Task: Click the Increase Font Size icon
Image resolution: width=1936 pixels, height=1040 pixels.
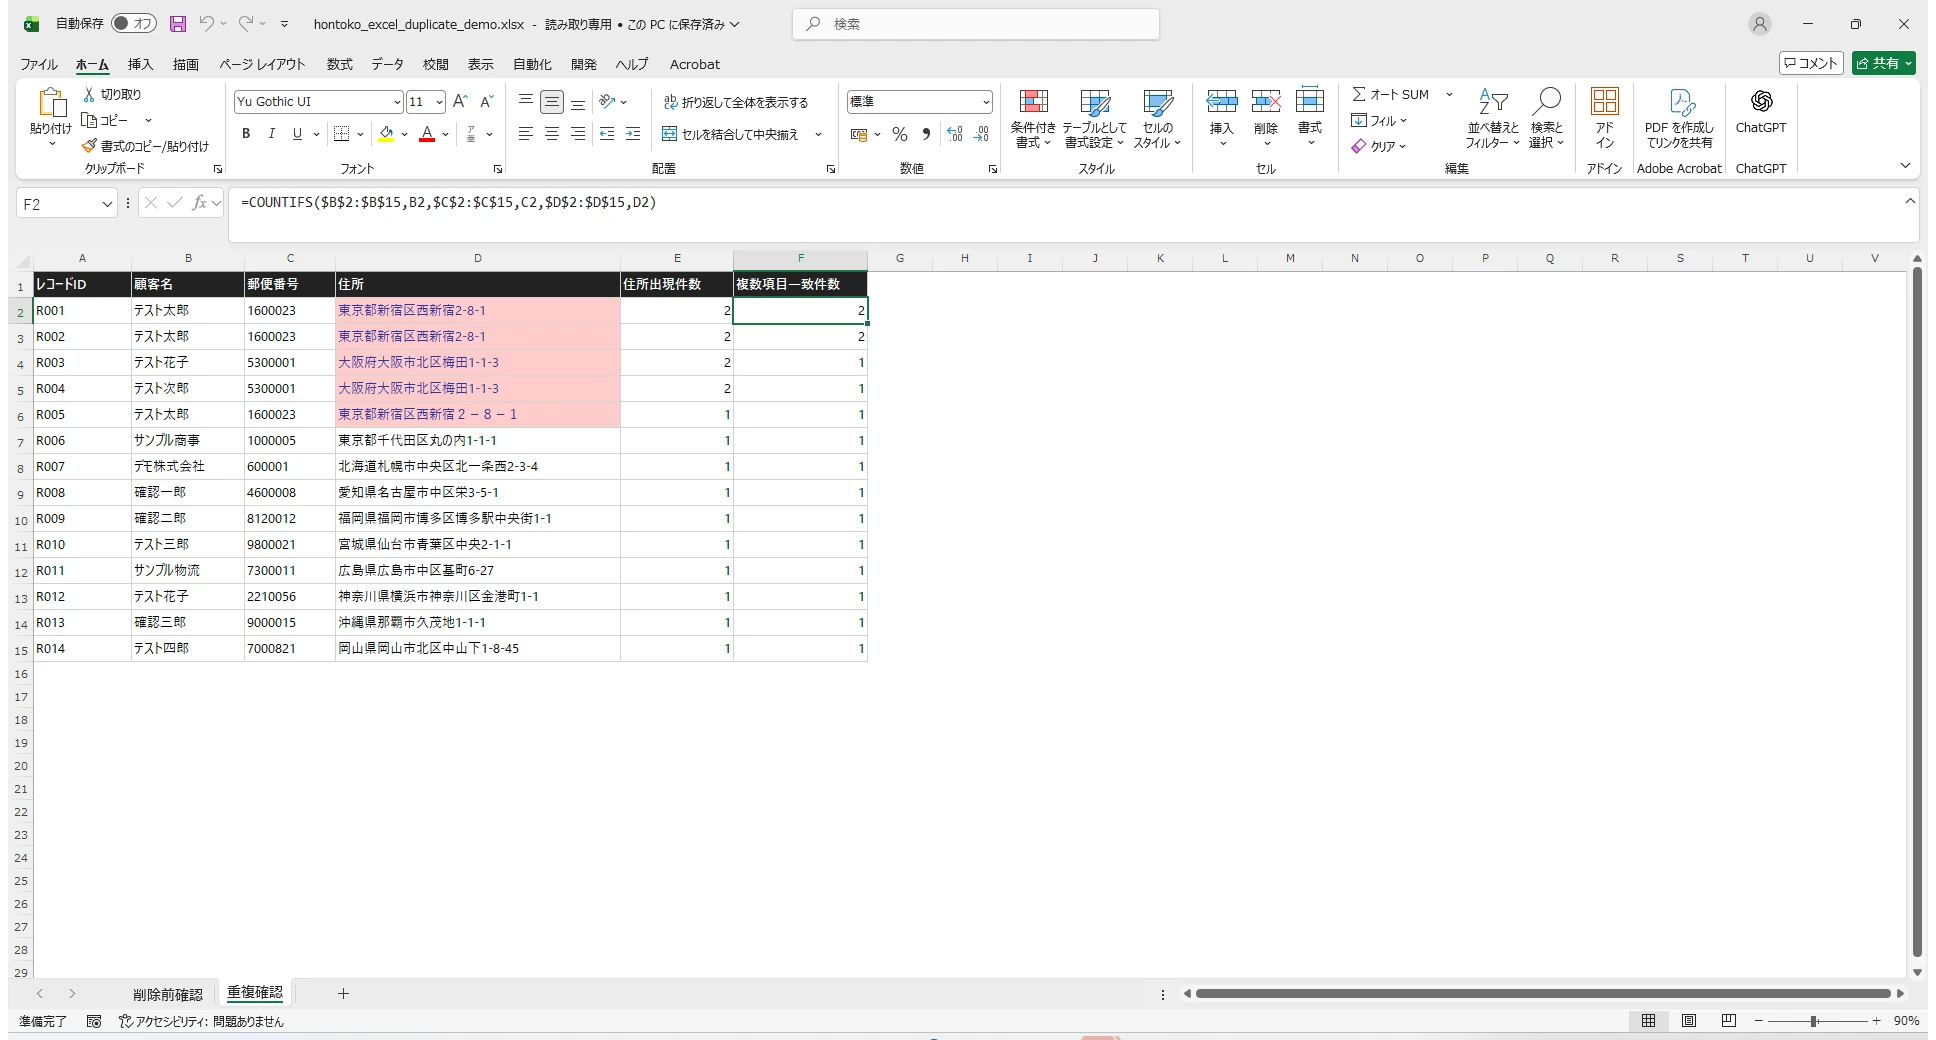Action: point(460,101)
